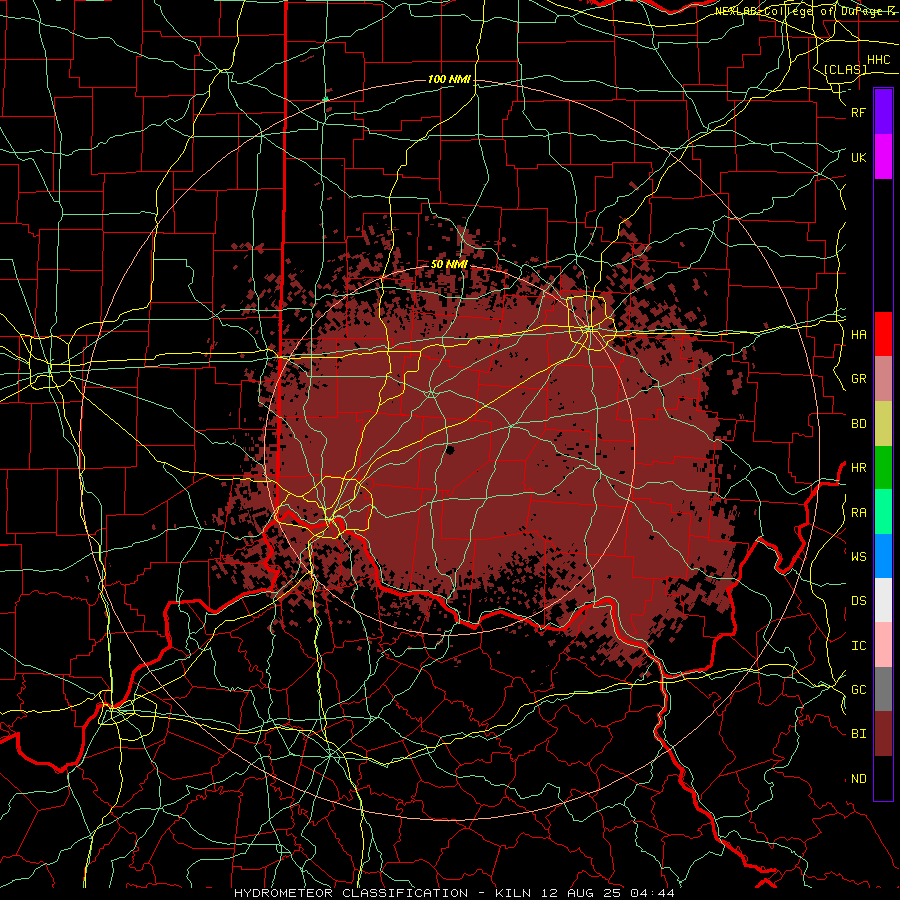The height and width of the screenshot is (900, 900).
Task: Click the "UK" legend label
Action: [x=858, y=157]
